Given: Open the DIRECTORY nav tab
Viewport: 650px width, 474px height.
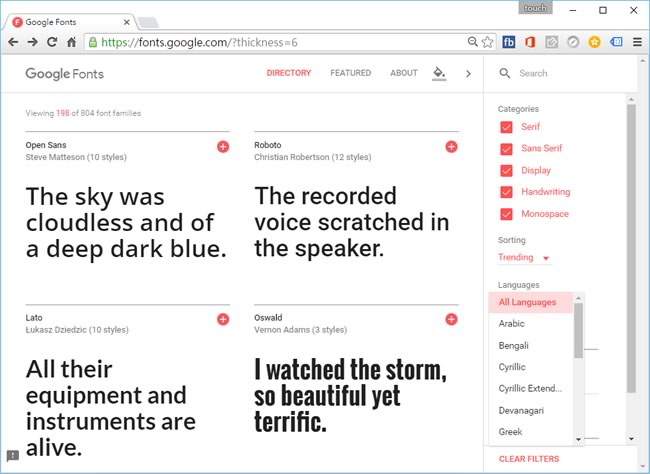Looking at the screenshot, I should click(x=289, y=73).
